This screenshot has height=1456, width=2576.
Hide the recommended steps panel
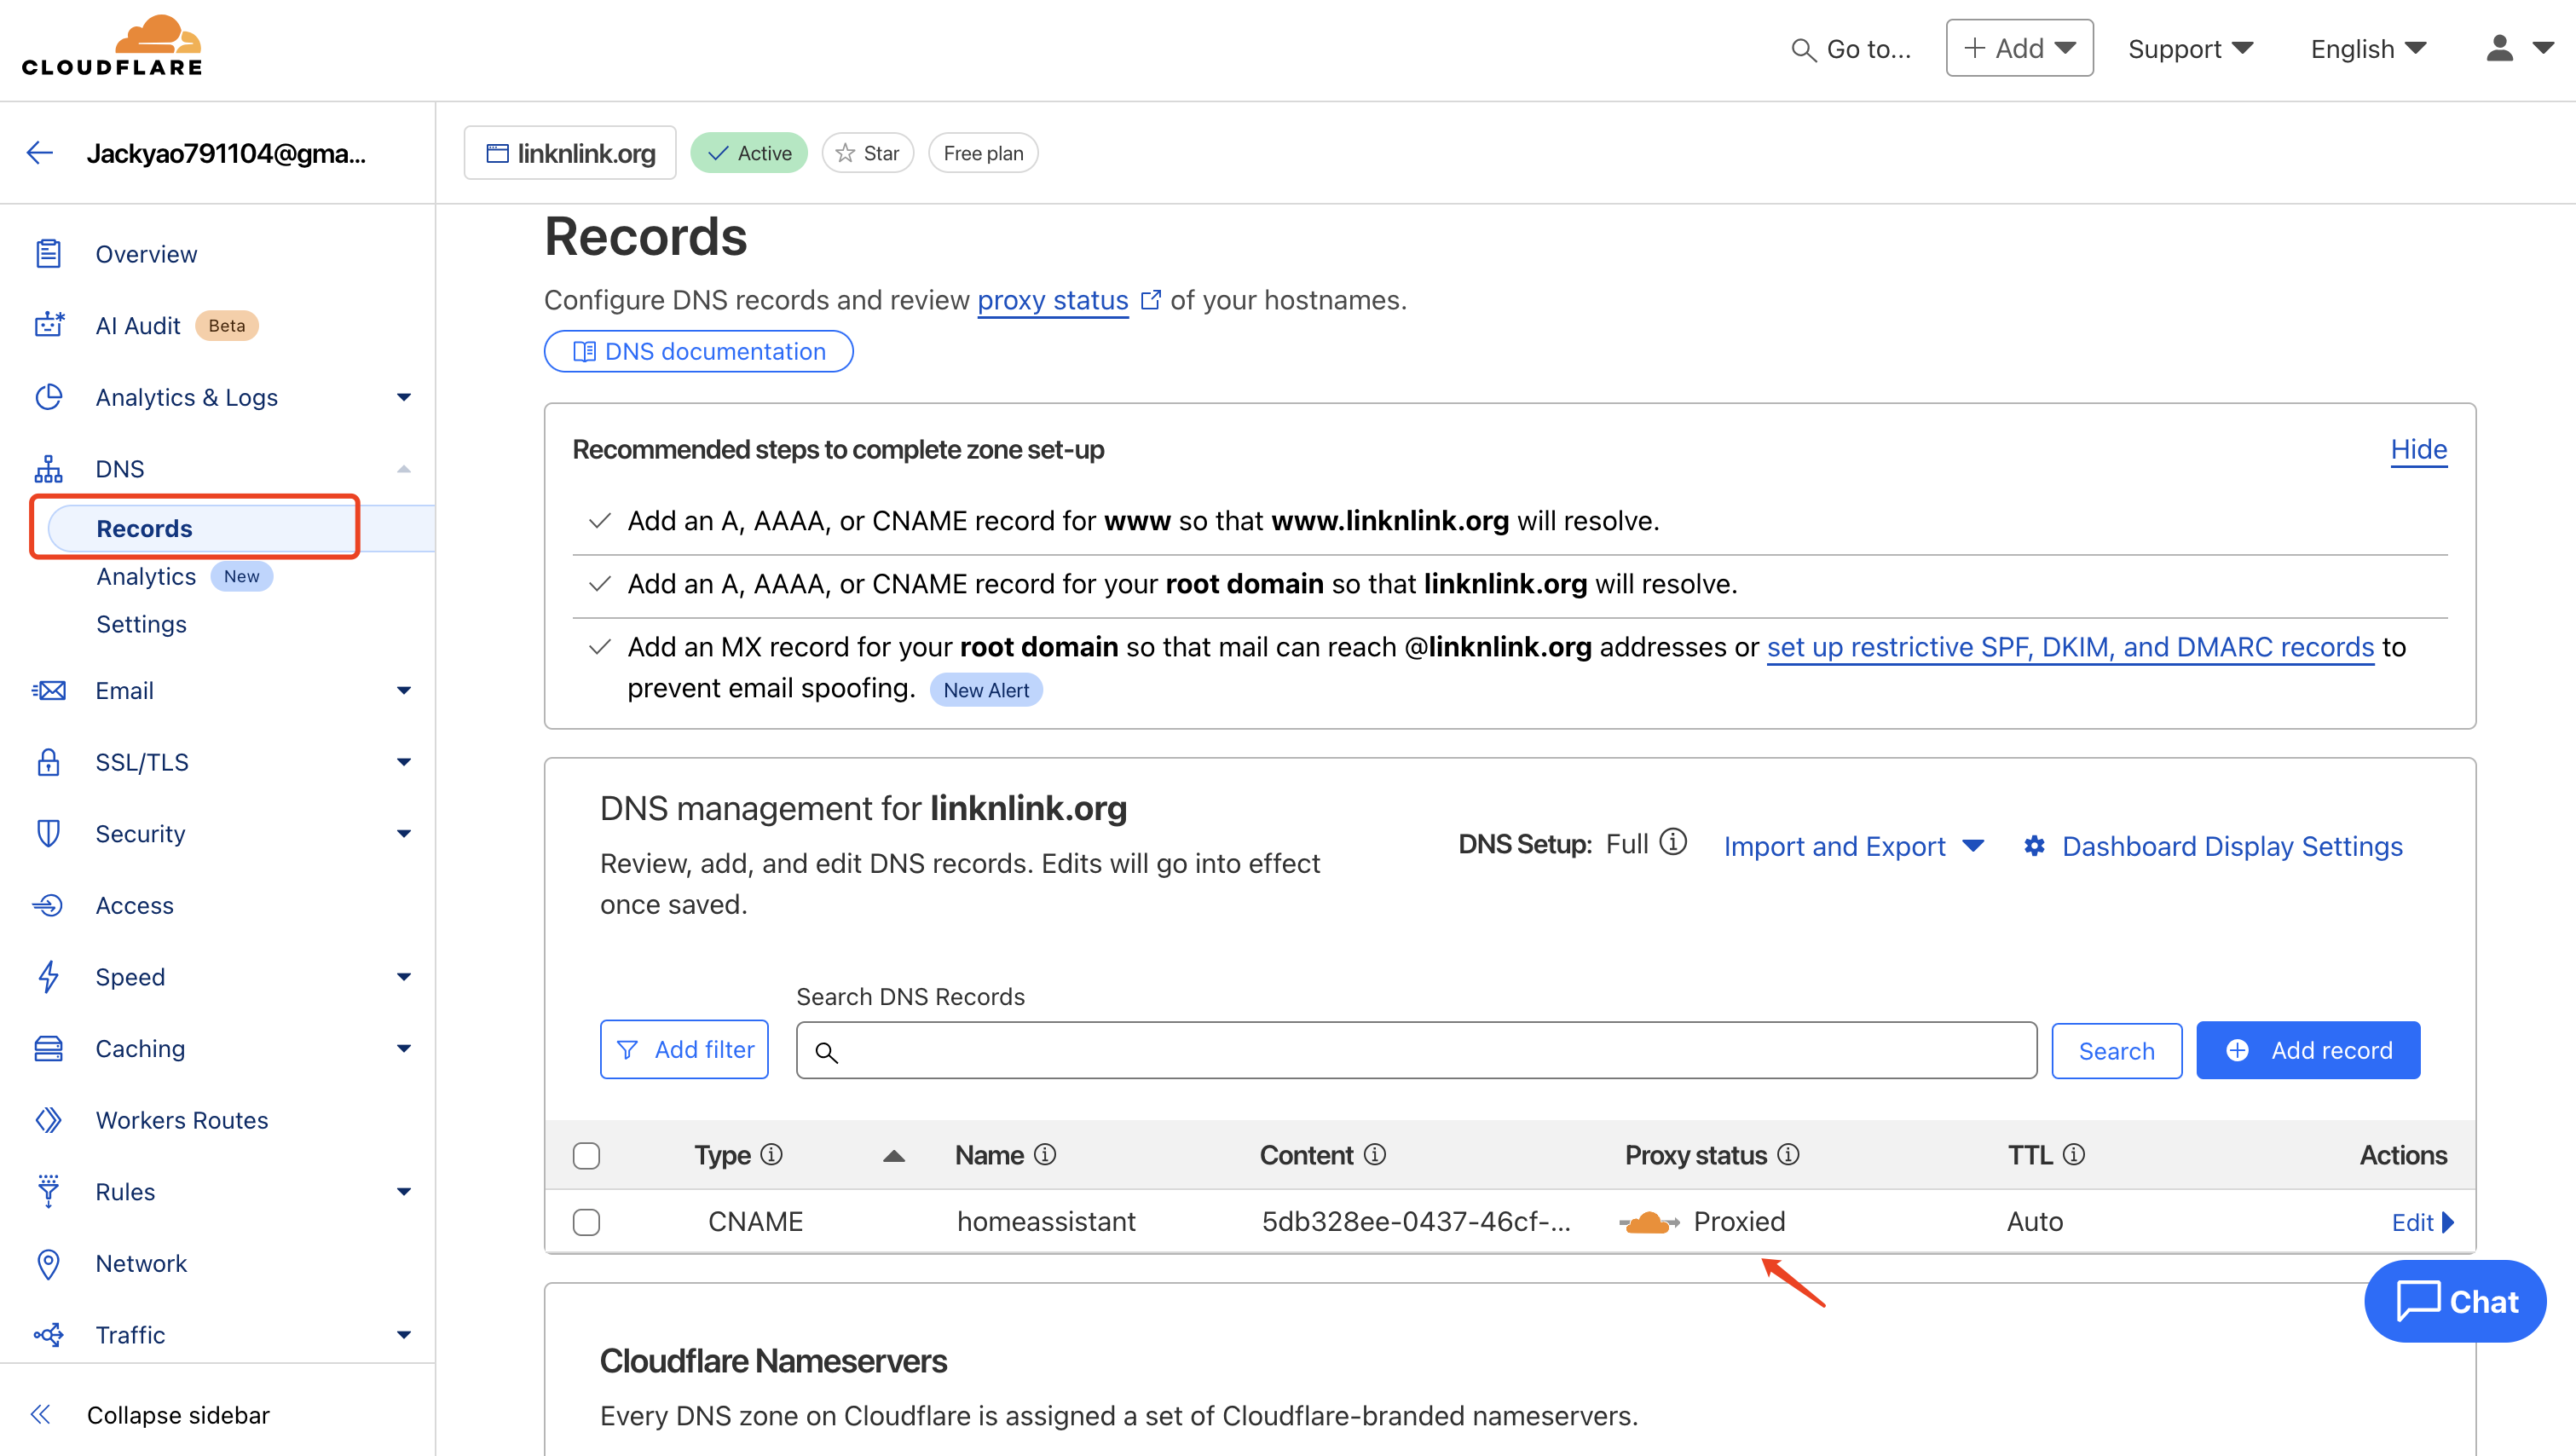(2418, 449)
